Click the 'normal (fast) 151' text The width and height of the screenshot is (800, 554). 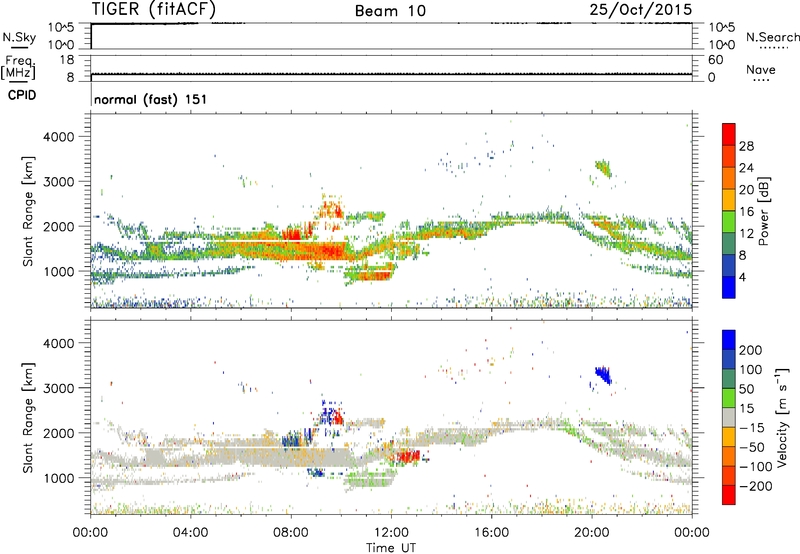(x=151, y=99)
